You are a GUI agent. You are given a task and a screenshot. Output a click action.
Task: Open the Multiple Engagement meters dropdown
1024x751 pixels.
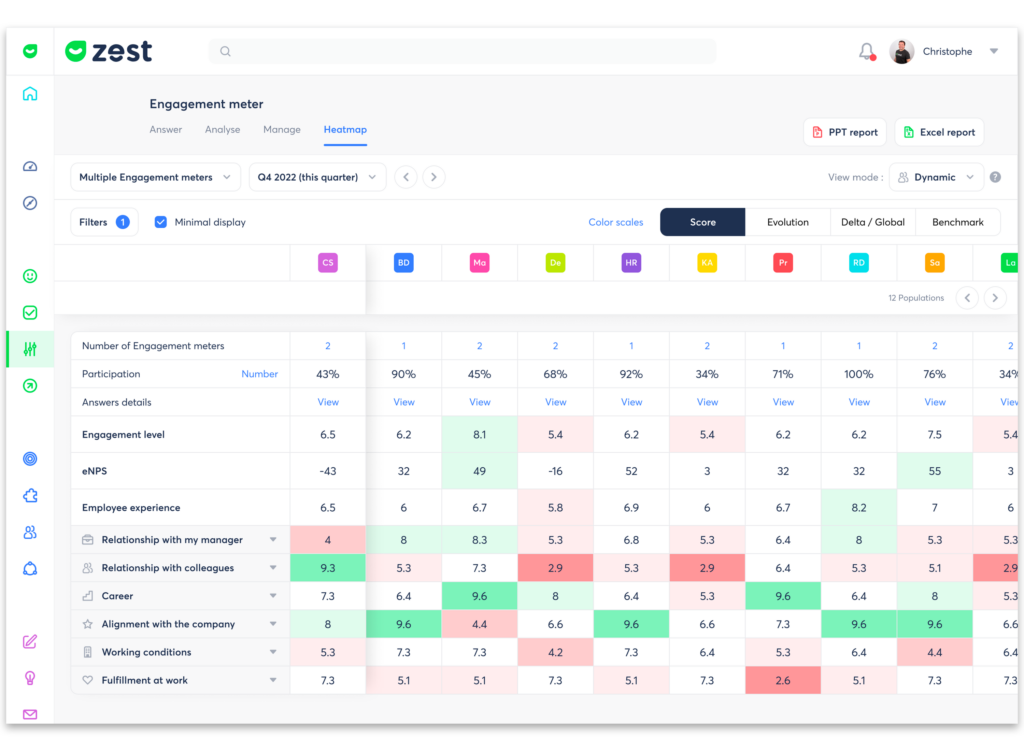pyautogui.click(x=155, y=177)
